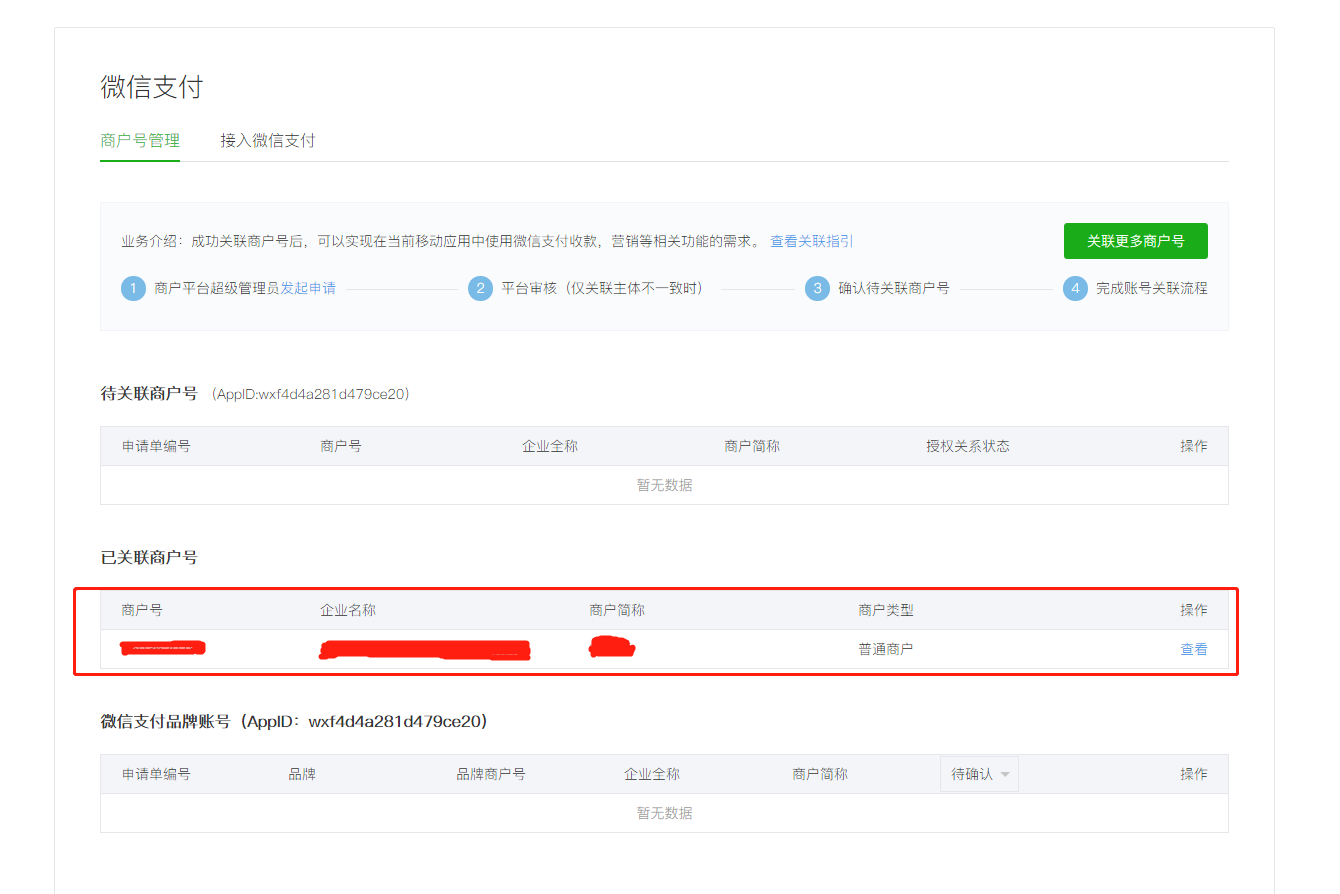Click the 普通商户 merchant type cell
This screenshot has height=894, width=1340.
pos(885,649)
